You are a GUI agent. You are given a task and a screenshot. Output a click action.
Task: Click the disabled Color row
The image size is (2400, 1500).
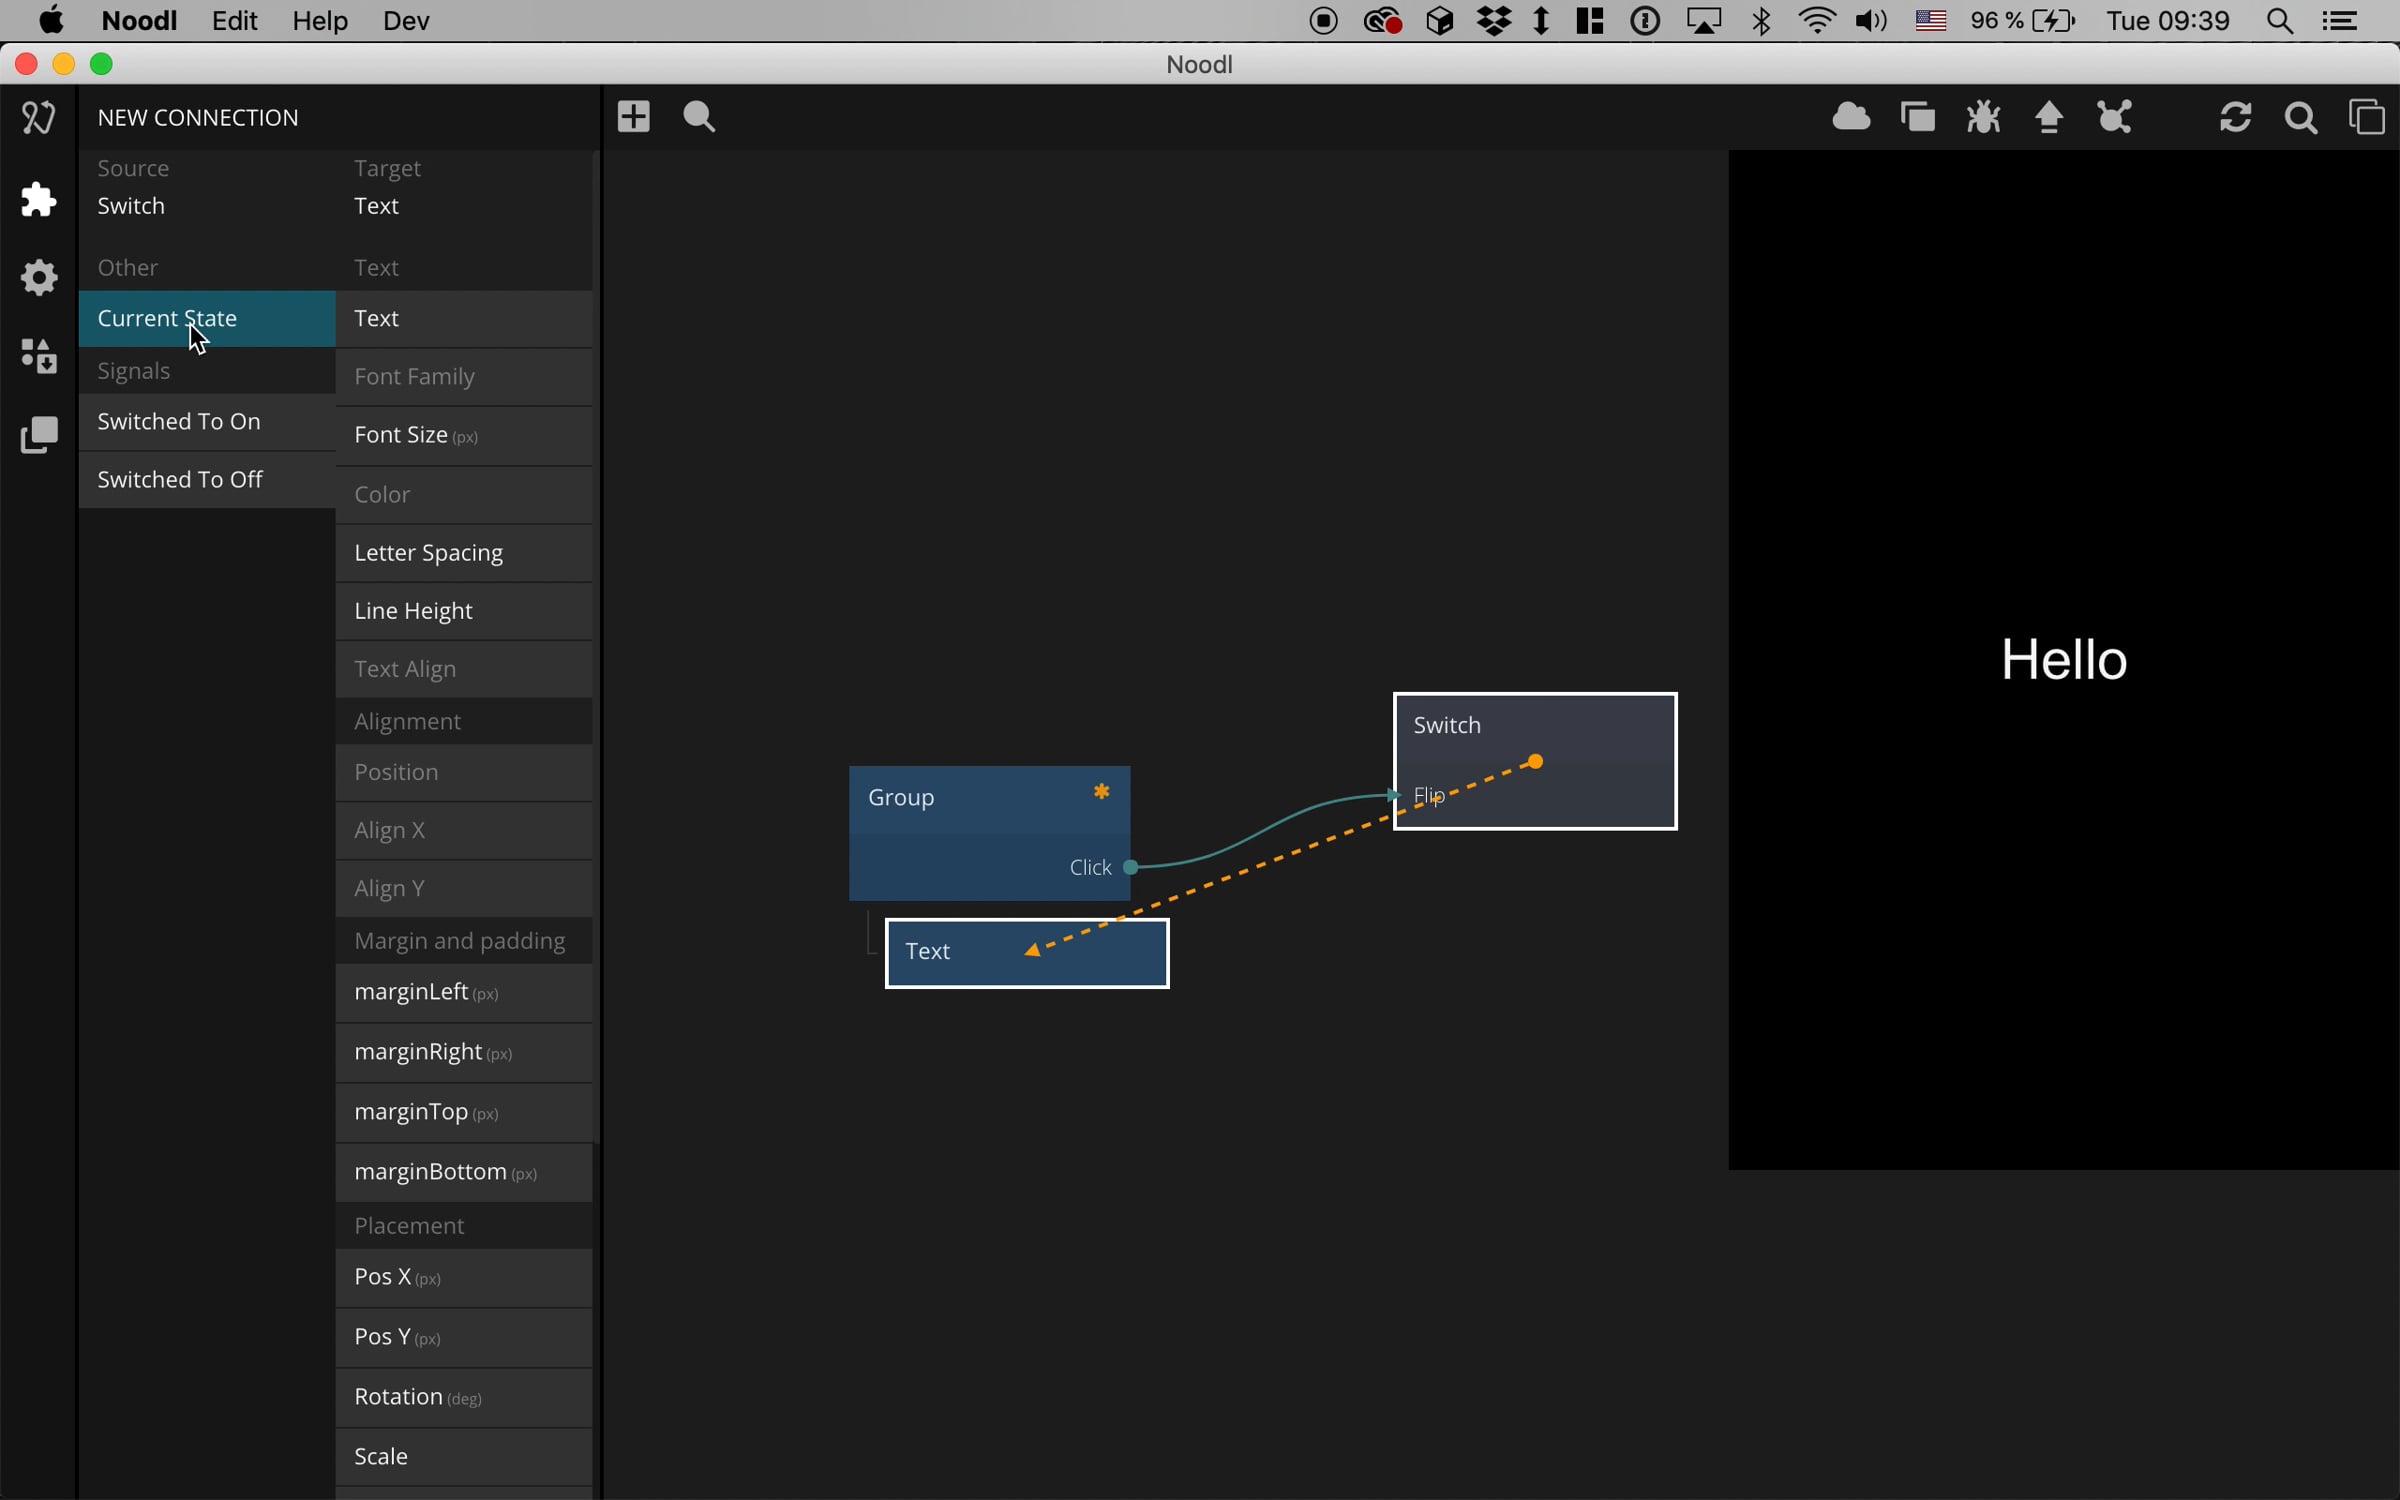pos(464,495)
